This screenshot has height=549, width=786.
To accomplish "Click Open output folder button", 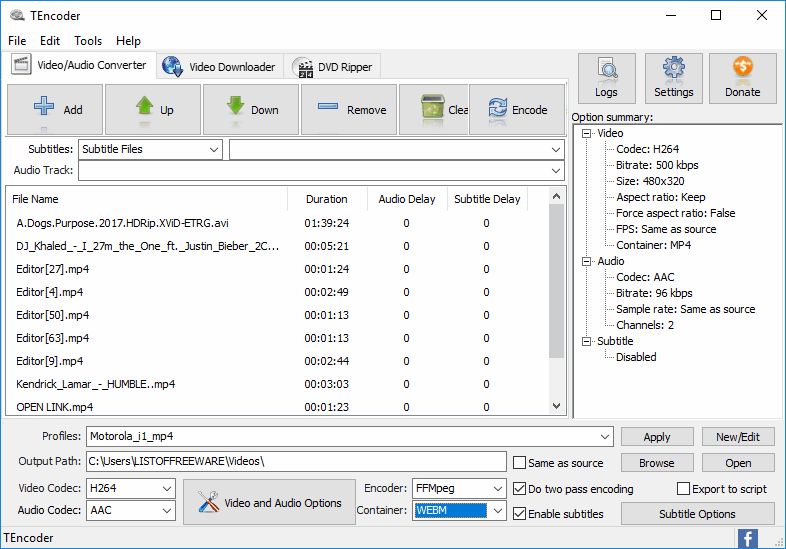I will click(x=738, y=463).
